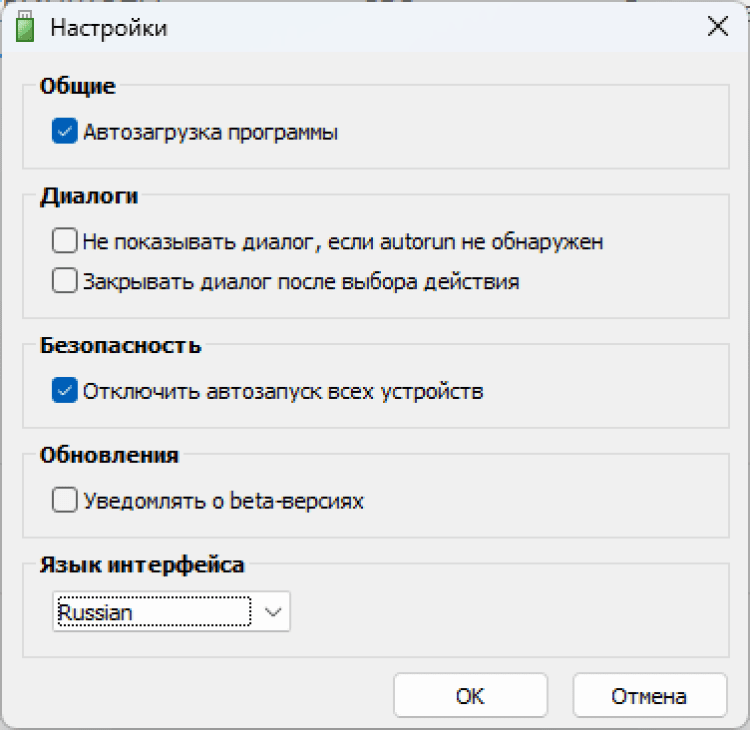The image size is (750, 730).
Task: Click the 'Russian' language combo box field
Action: [150, 612]
